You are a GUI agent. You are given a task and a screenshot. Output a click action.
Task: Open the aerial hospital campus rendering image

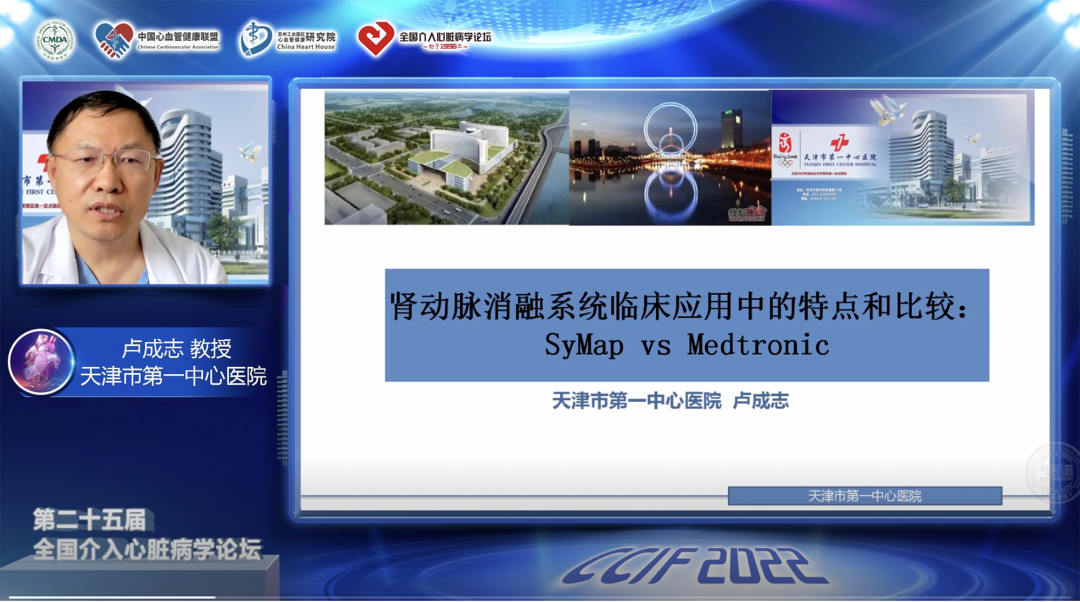coord(447,157)
